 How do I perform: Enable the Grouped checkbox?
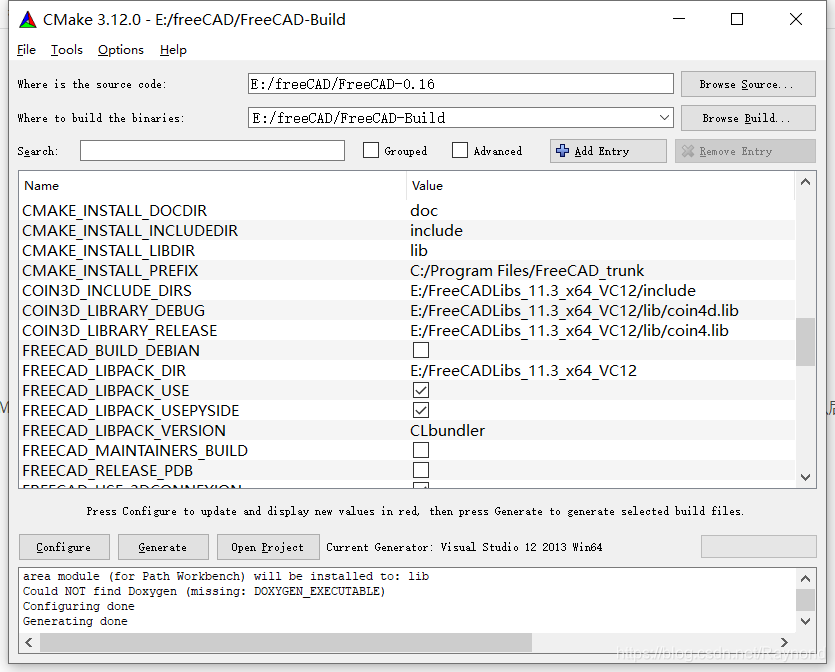click(x=371, y=150)
